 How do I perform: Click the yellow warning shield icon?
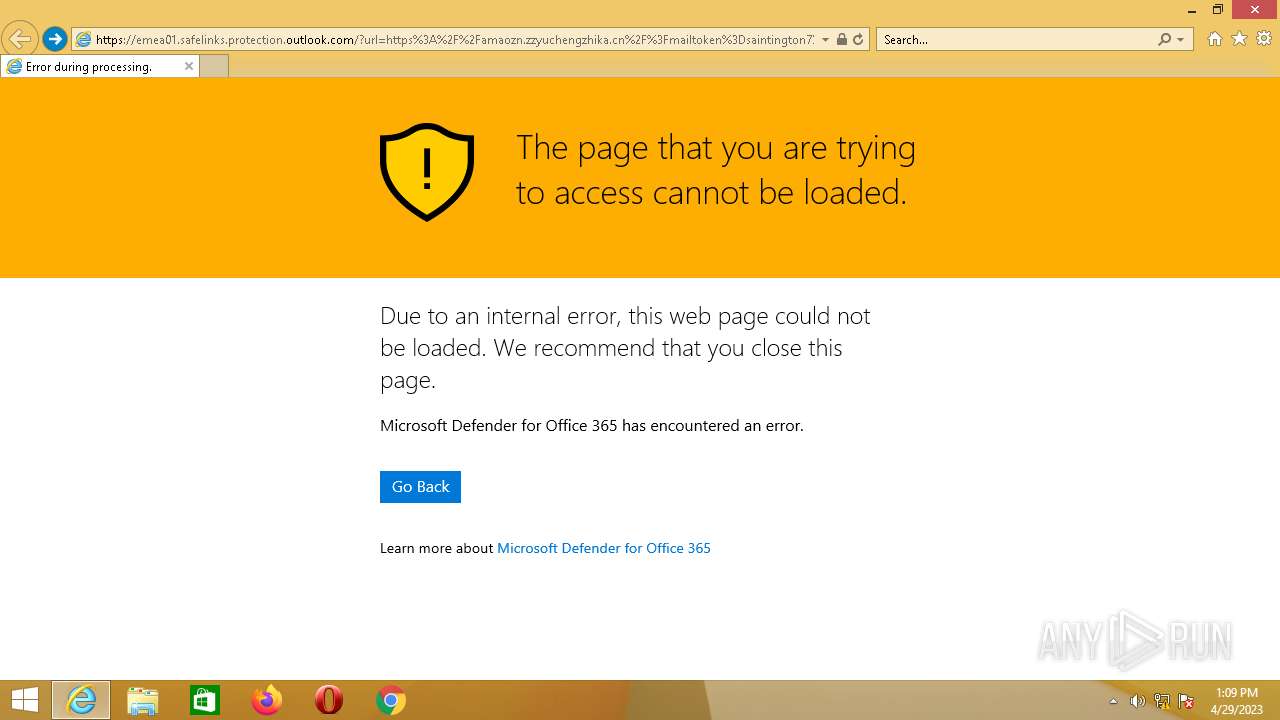point(427,172)
